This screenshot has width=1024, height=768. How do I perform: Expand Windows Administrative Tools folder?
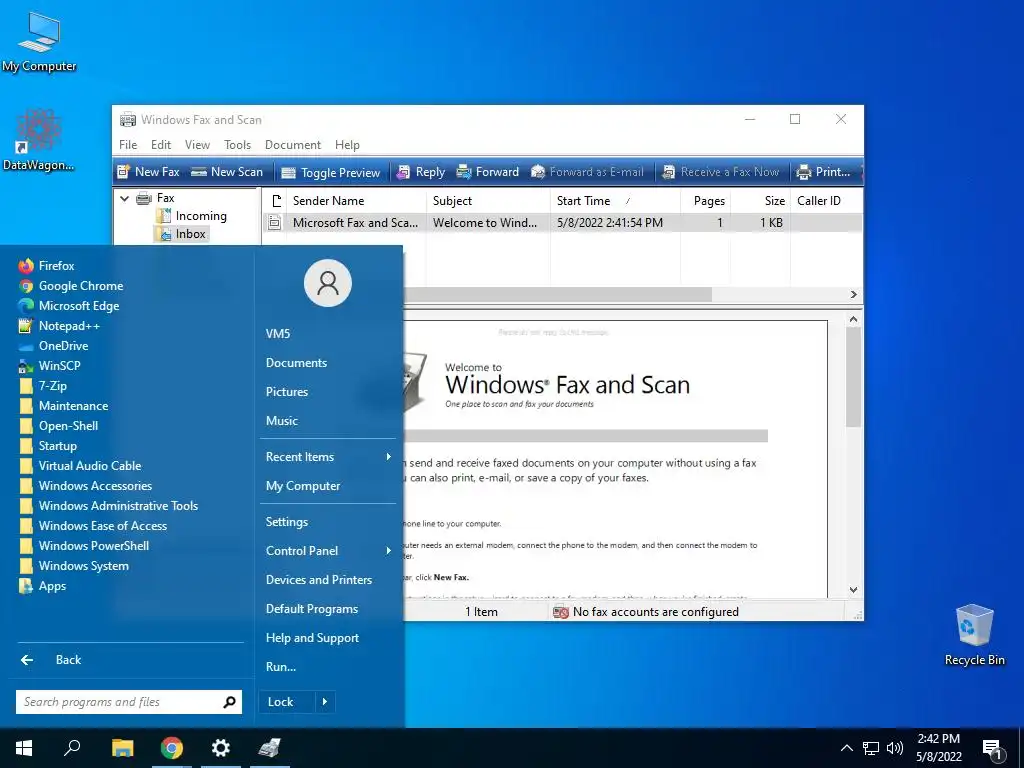[x=108, y=506]
